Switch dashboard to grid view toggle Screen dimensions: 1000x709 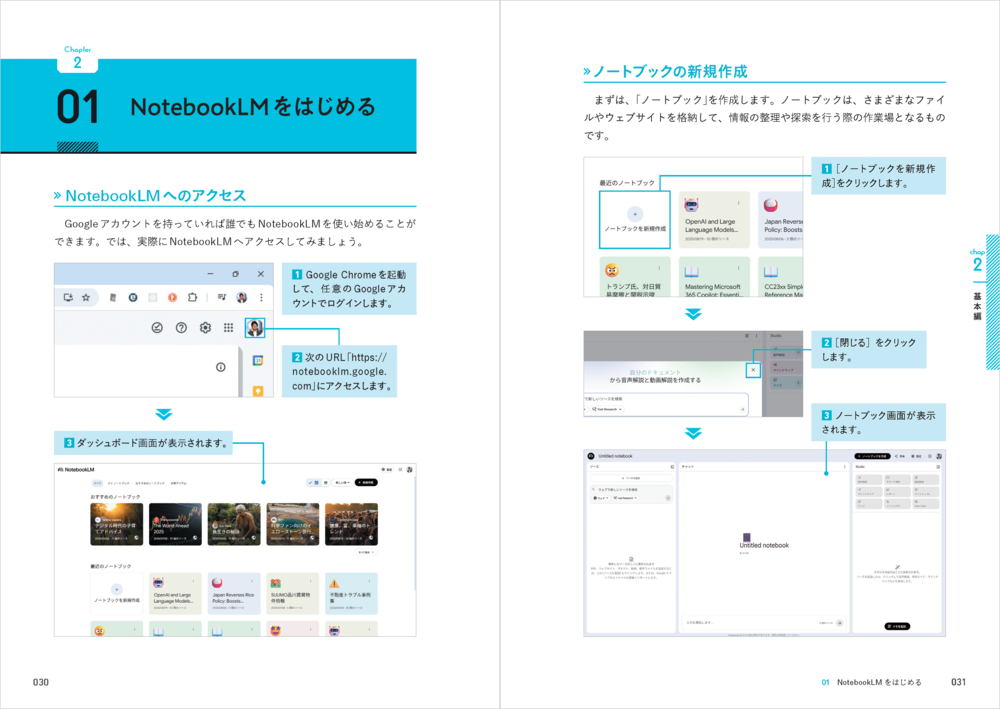tap(317, 482)
